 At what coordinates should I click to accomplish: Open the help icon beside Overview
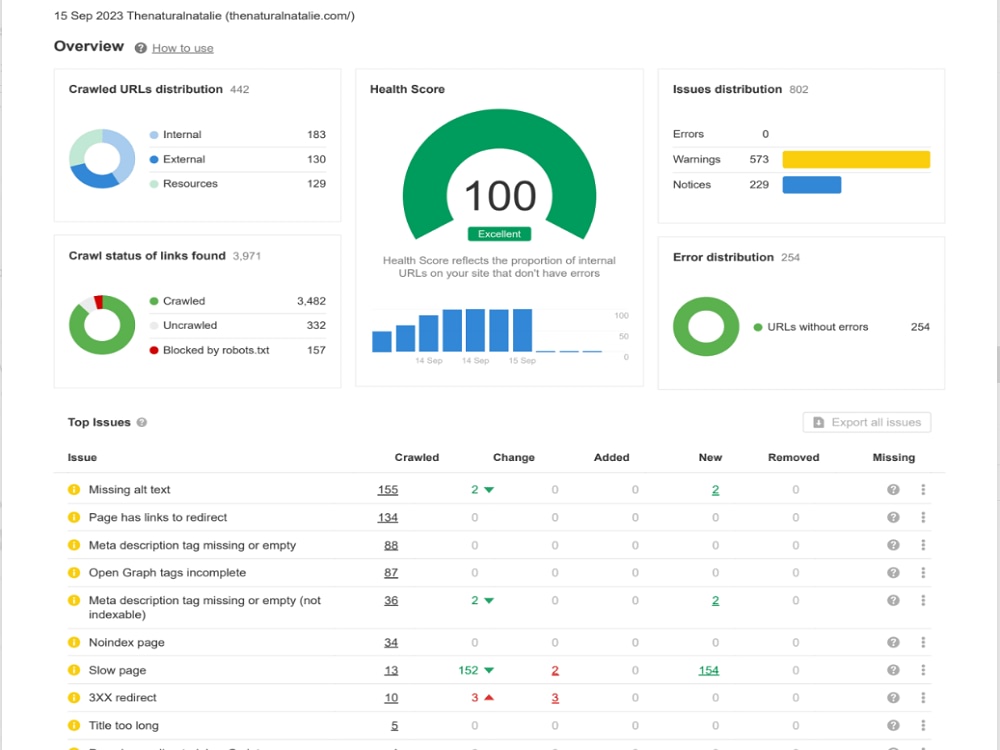point(141,48)
